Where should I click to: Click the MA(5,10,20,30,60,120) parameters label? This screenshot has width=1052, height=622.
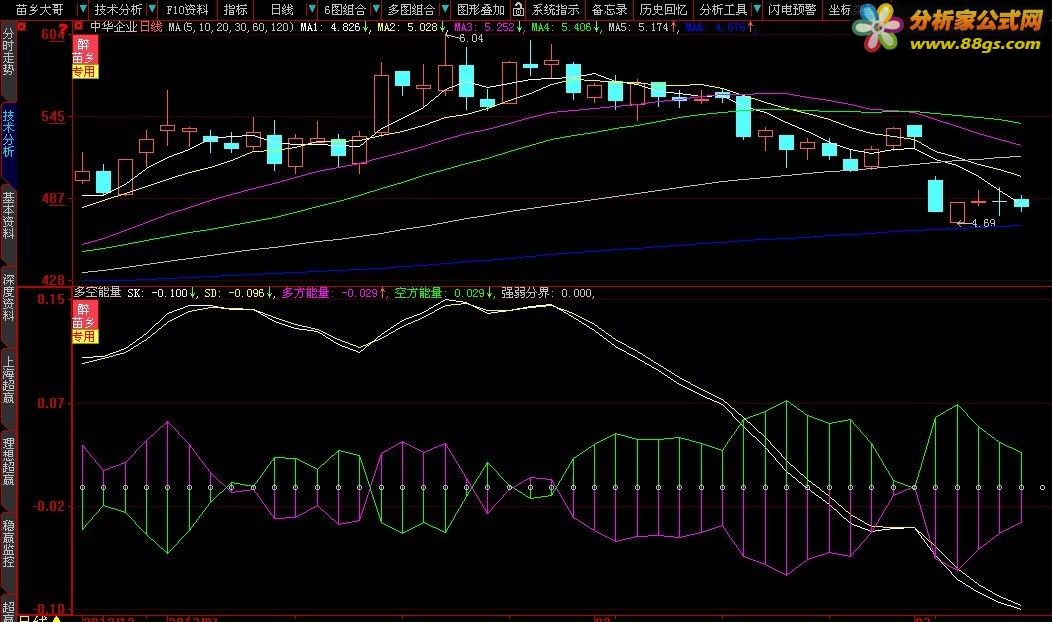(x=231, y=28)
